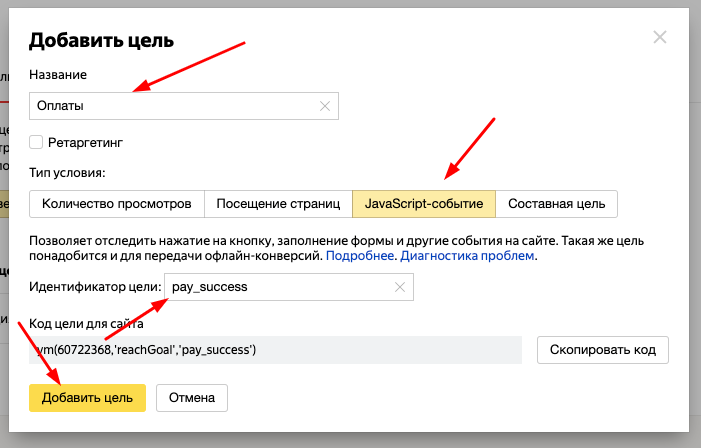Click the Добавить цель dialog heading
The image size is (701, 448).
pos(101,41)
